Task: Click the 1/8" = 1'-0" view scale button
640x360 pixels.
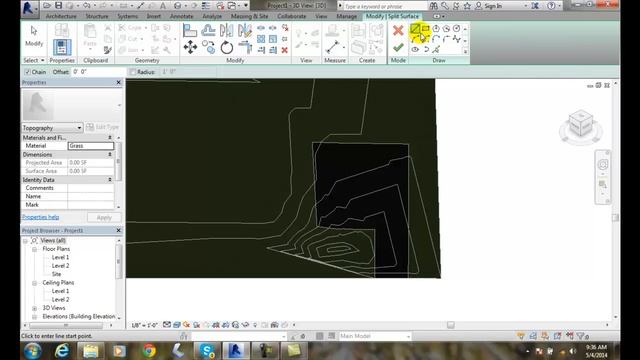Action: point(144,325)
